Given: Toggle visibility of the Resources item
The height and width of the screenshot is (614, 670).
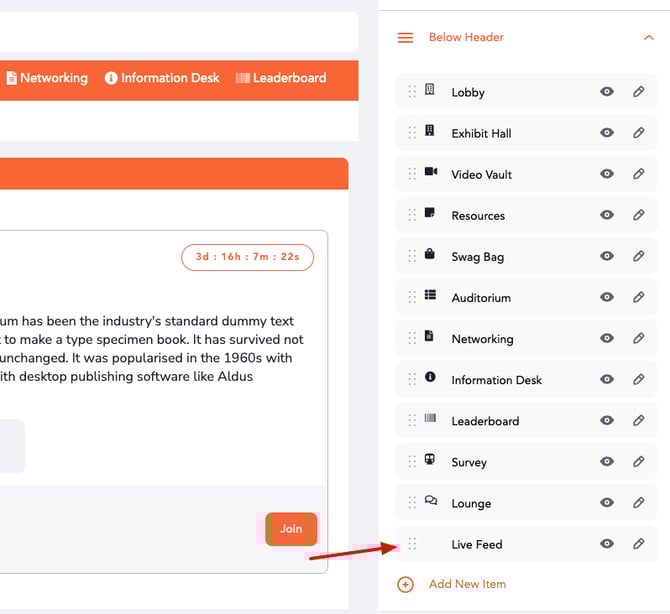Looking at the screenshot, I should (607, 215).
